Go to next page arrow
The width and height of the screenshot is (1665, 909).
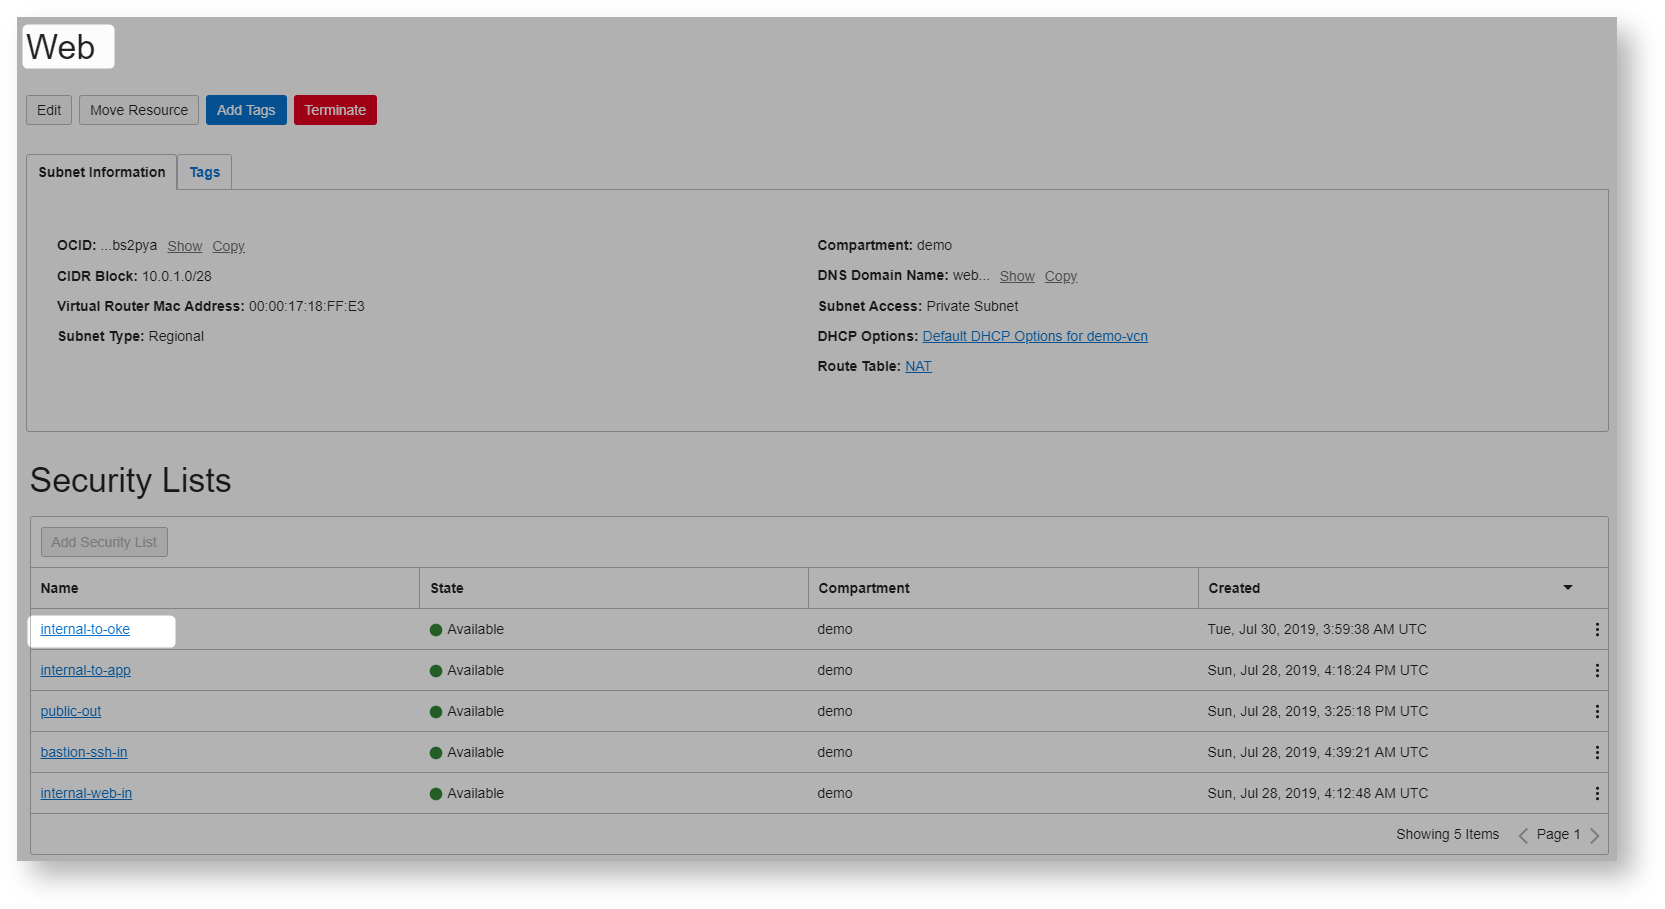click(x=1594, y=835)
